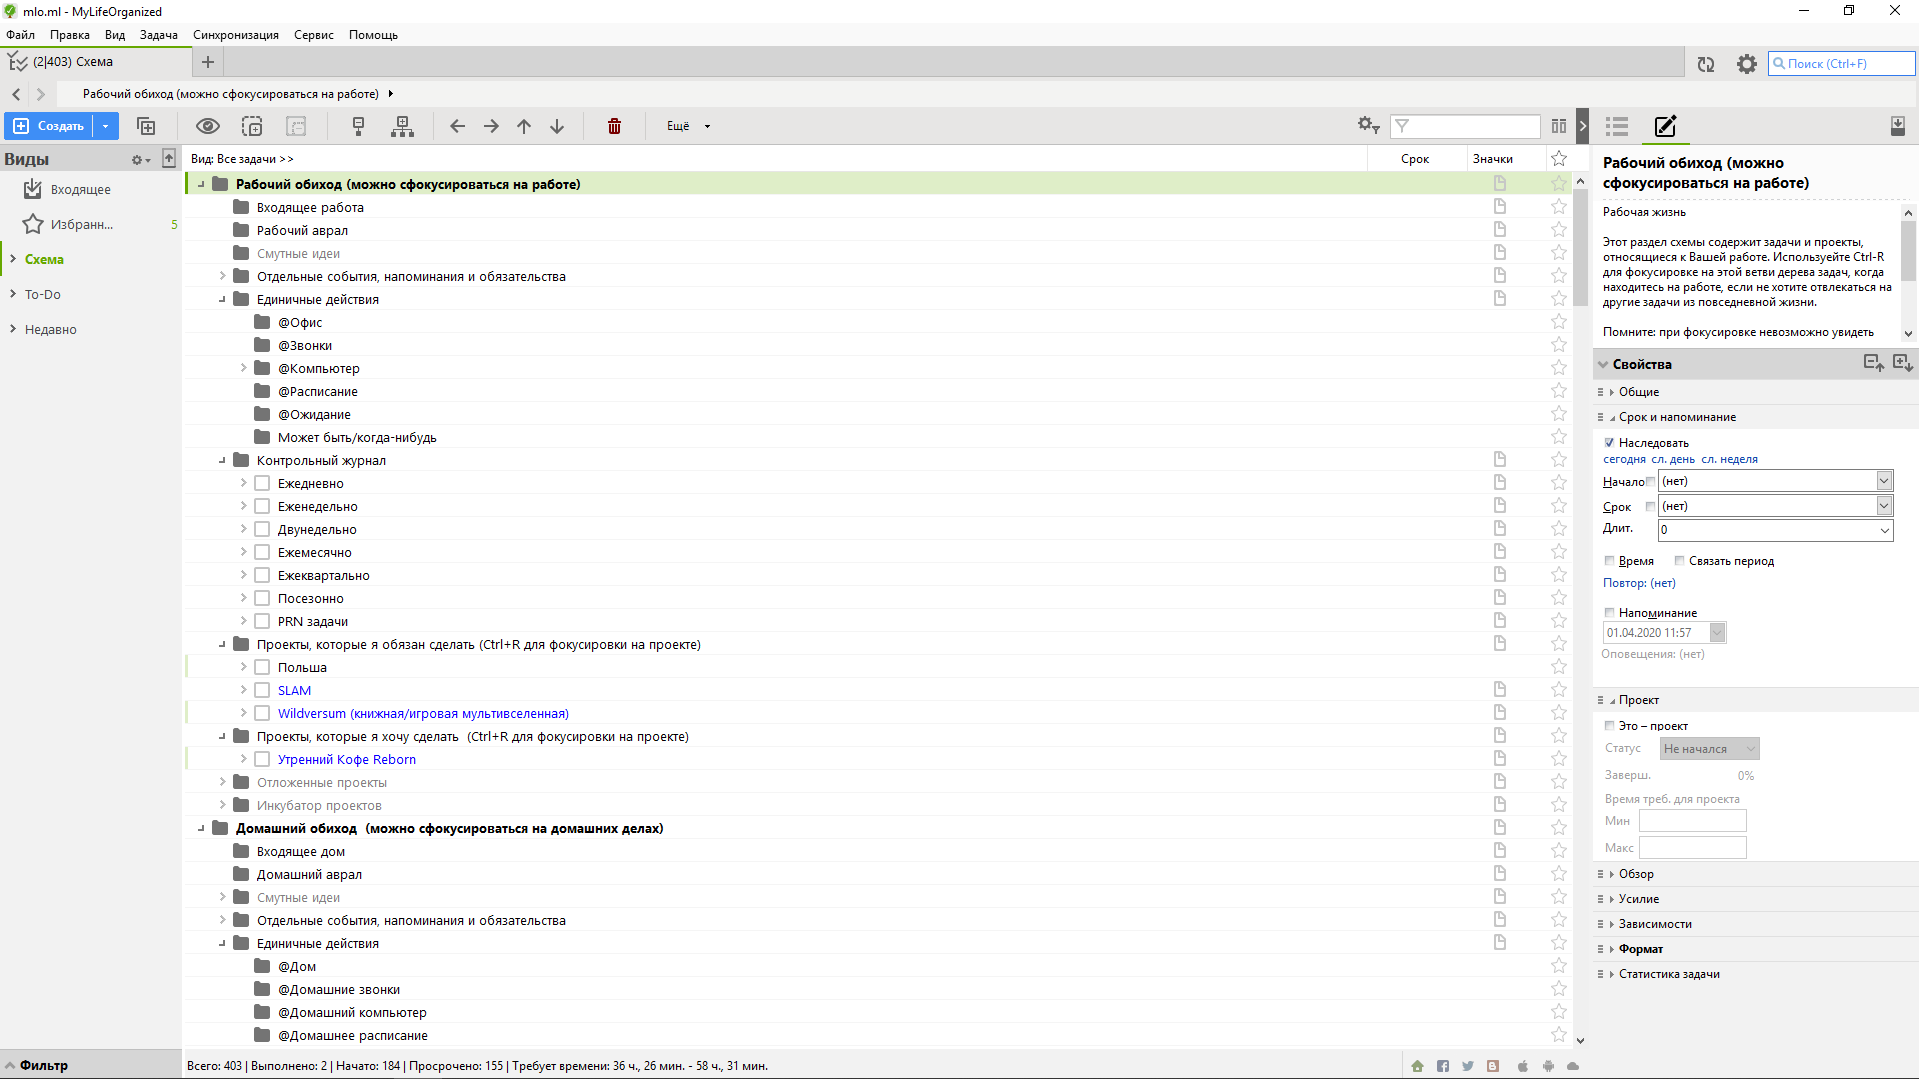Check the Ежедневно task checkbox

(x=262, y=483)
